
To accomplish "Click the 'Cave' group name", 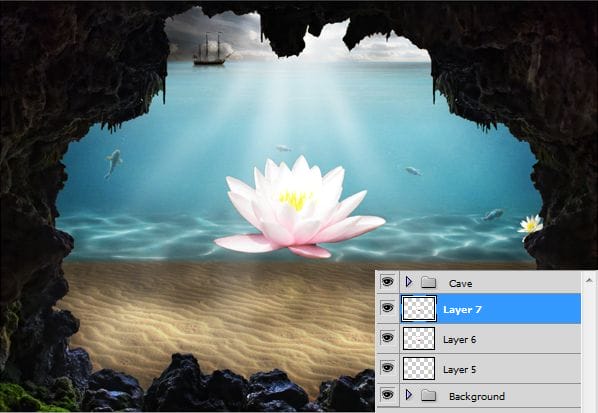I will (460, 283).
